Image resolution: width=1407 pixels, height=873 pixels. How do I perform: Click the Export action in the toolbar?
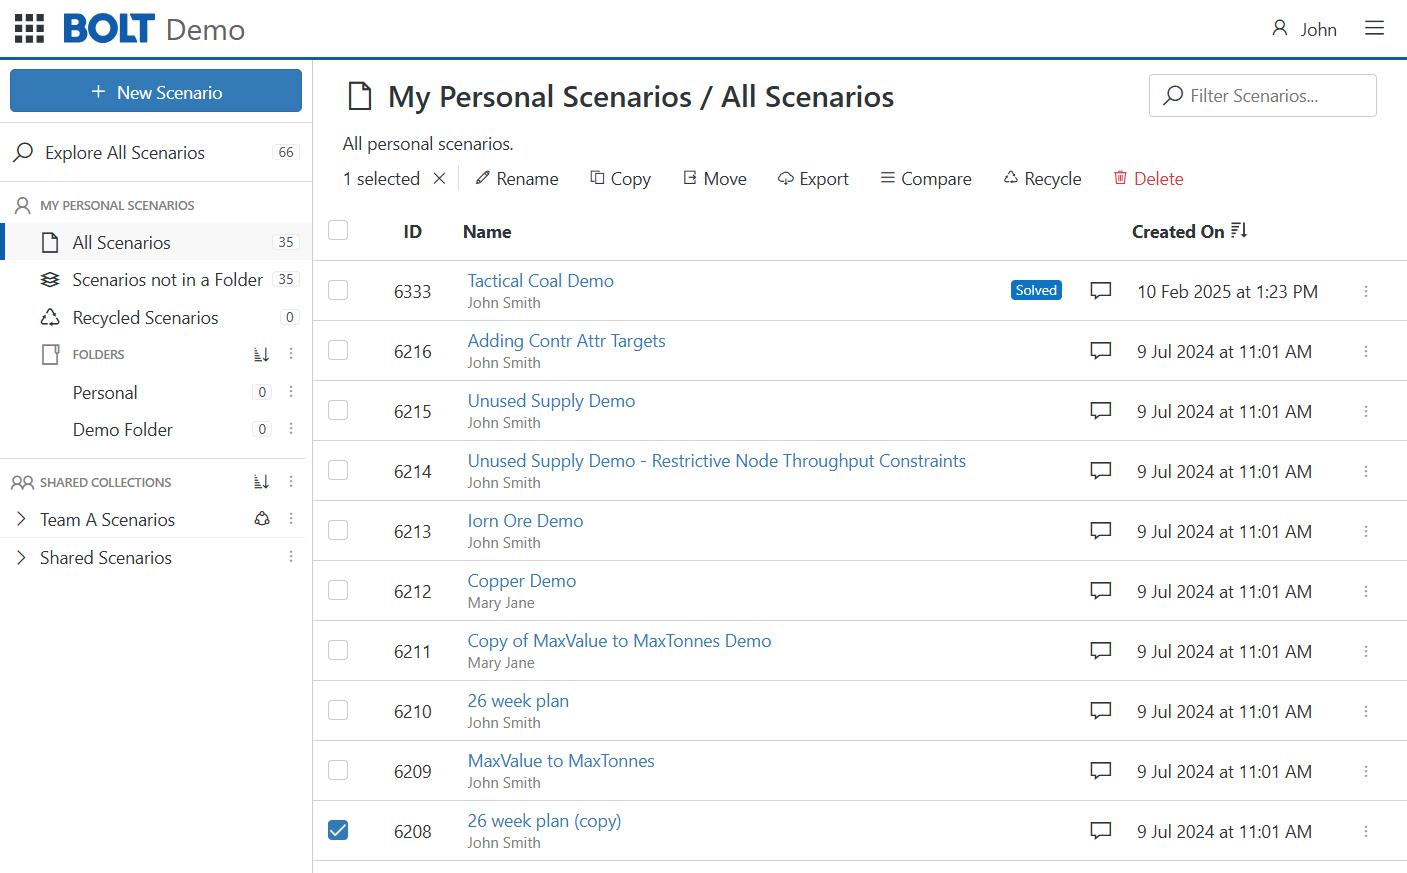point(813,178)
